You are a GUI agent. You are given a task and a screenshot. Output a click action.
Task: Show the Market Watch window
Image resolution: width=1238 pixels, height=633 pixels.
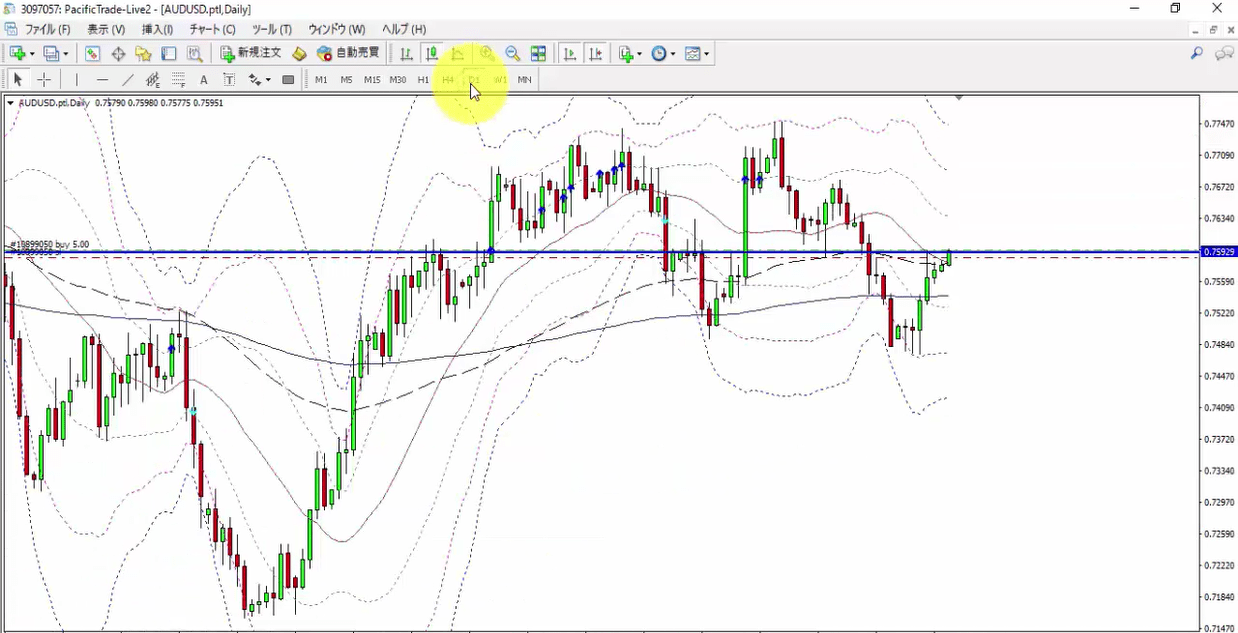pos(92,53)
